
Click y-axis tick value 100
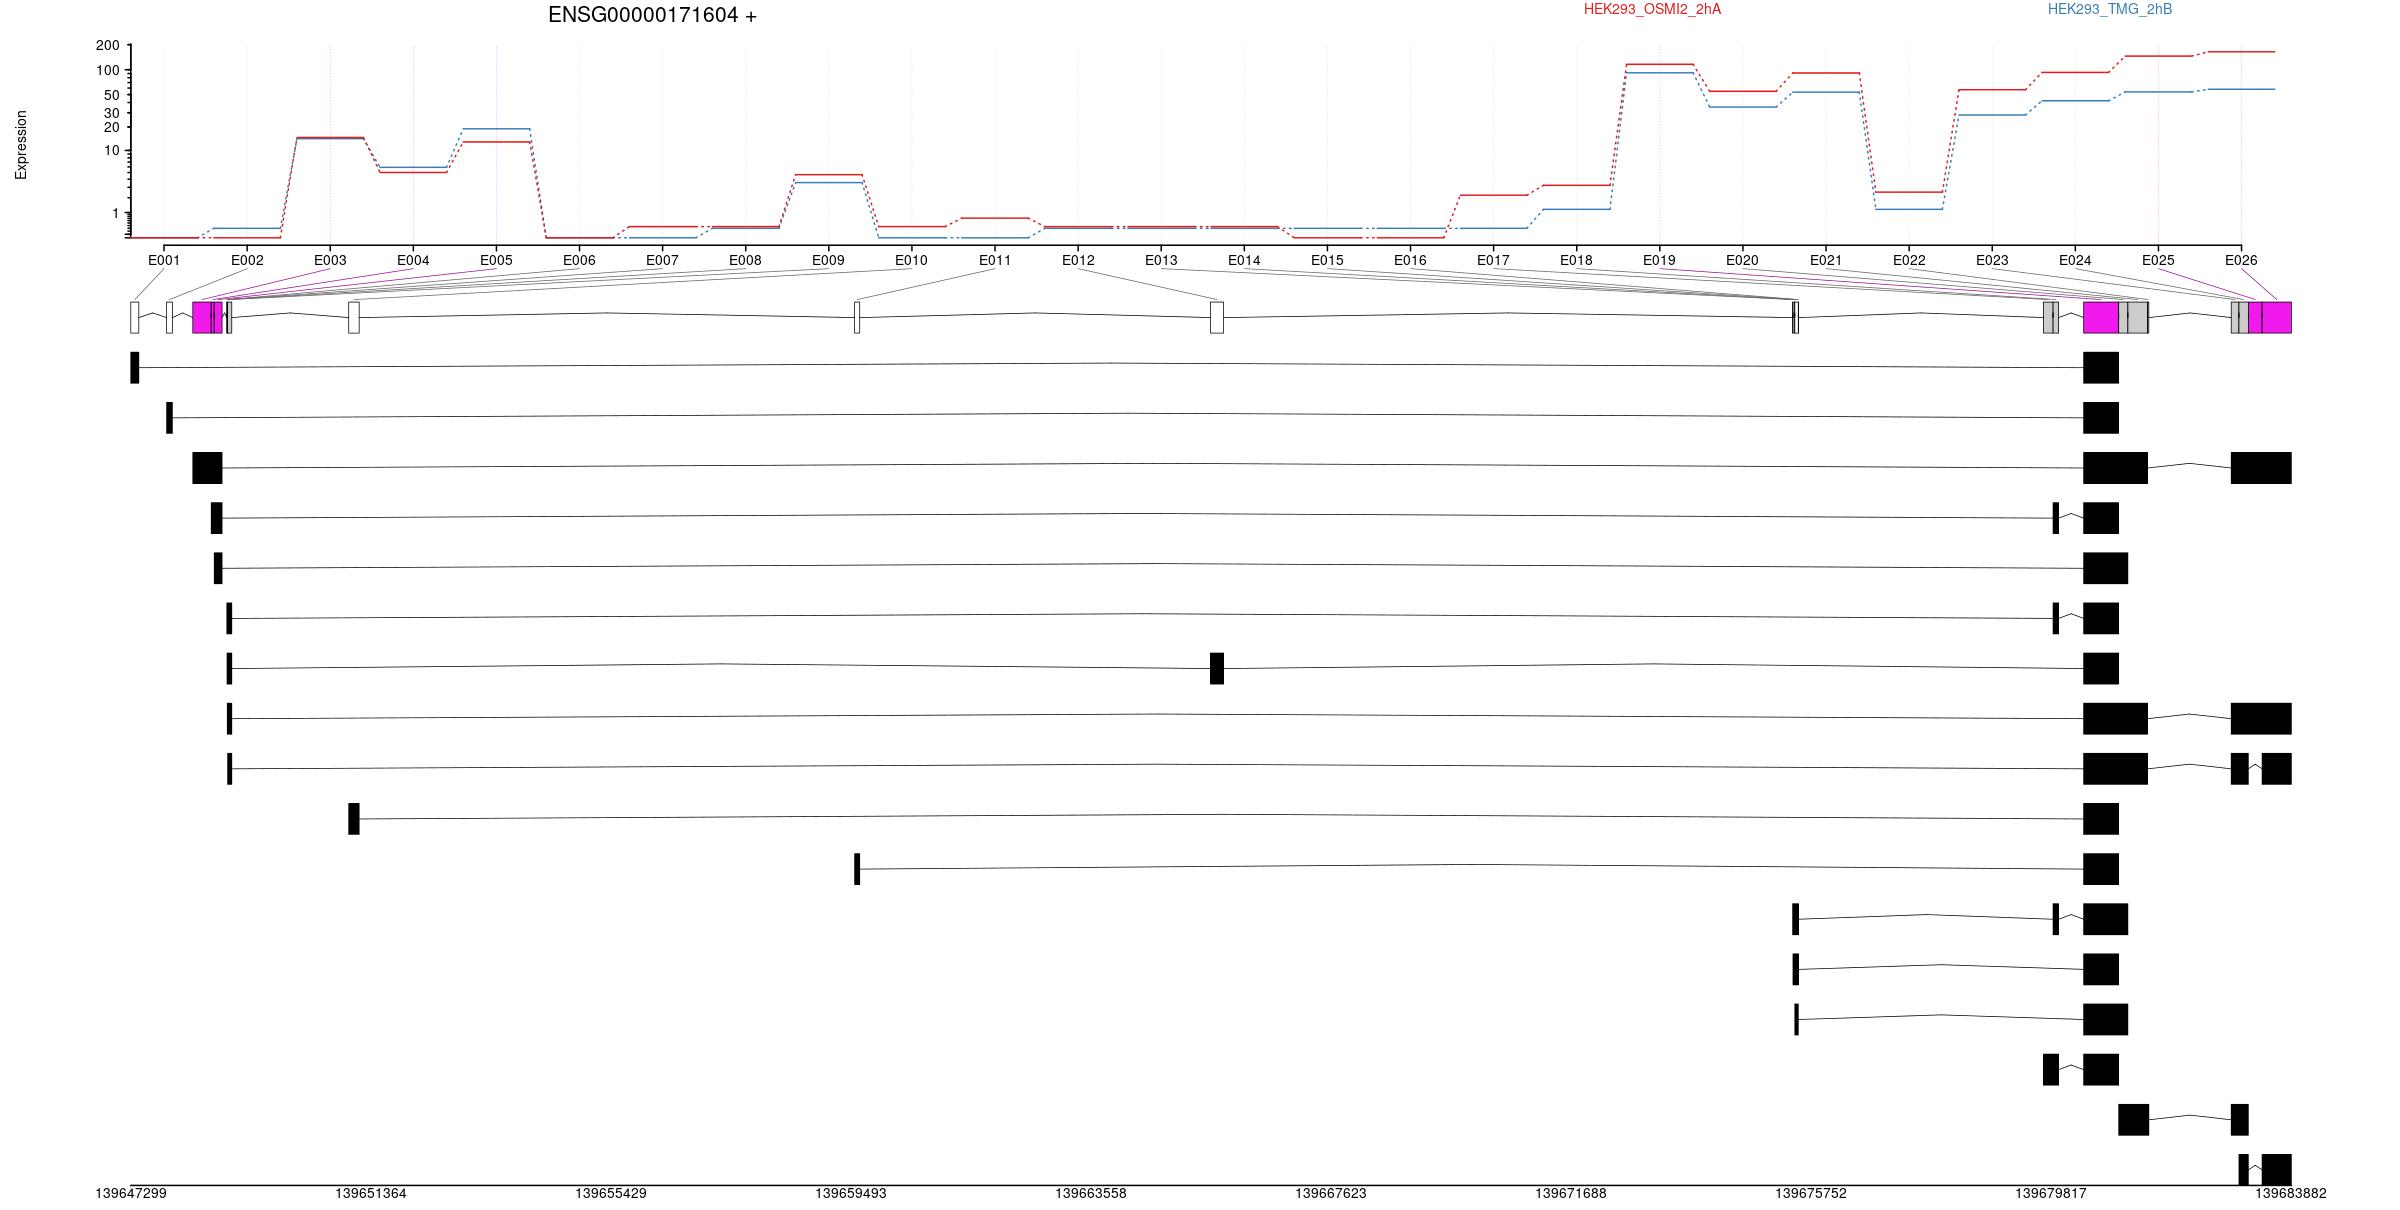108,71
